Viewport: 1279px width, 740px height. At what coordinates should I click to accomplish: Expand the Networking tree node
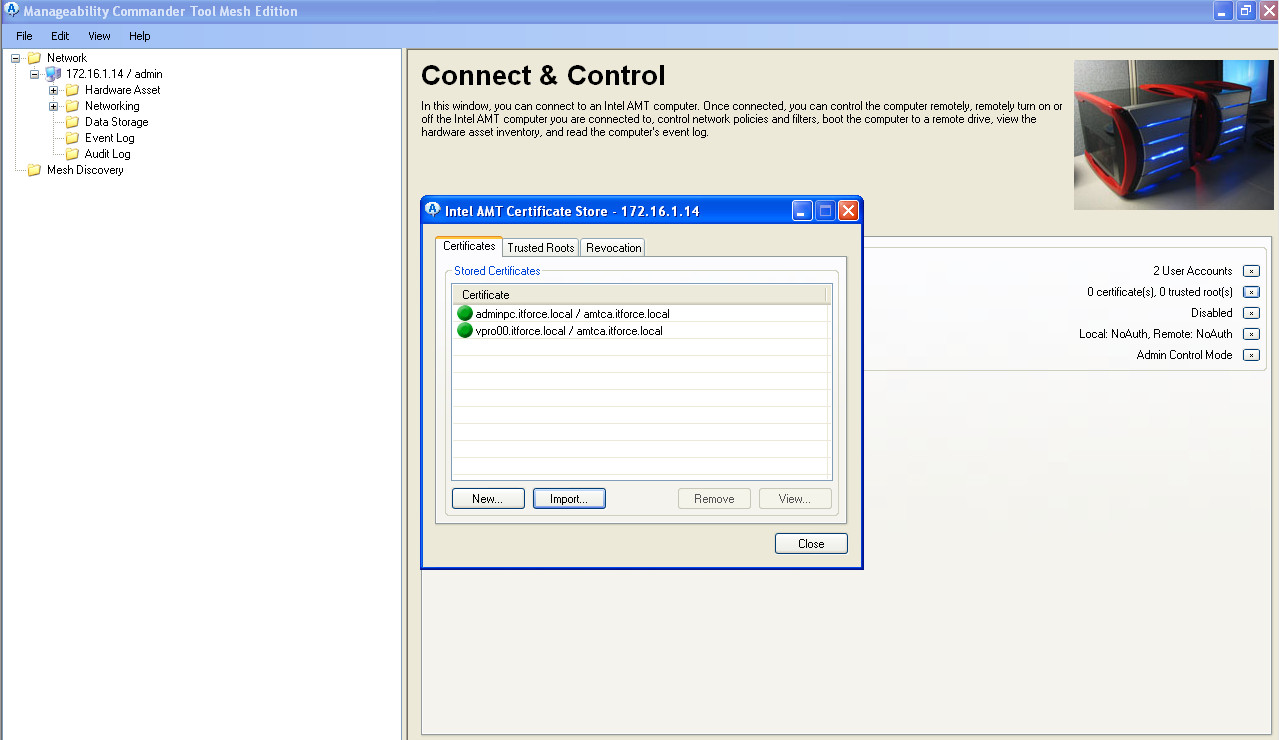[x=54, y=106]
